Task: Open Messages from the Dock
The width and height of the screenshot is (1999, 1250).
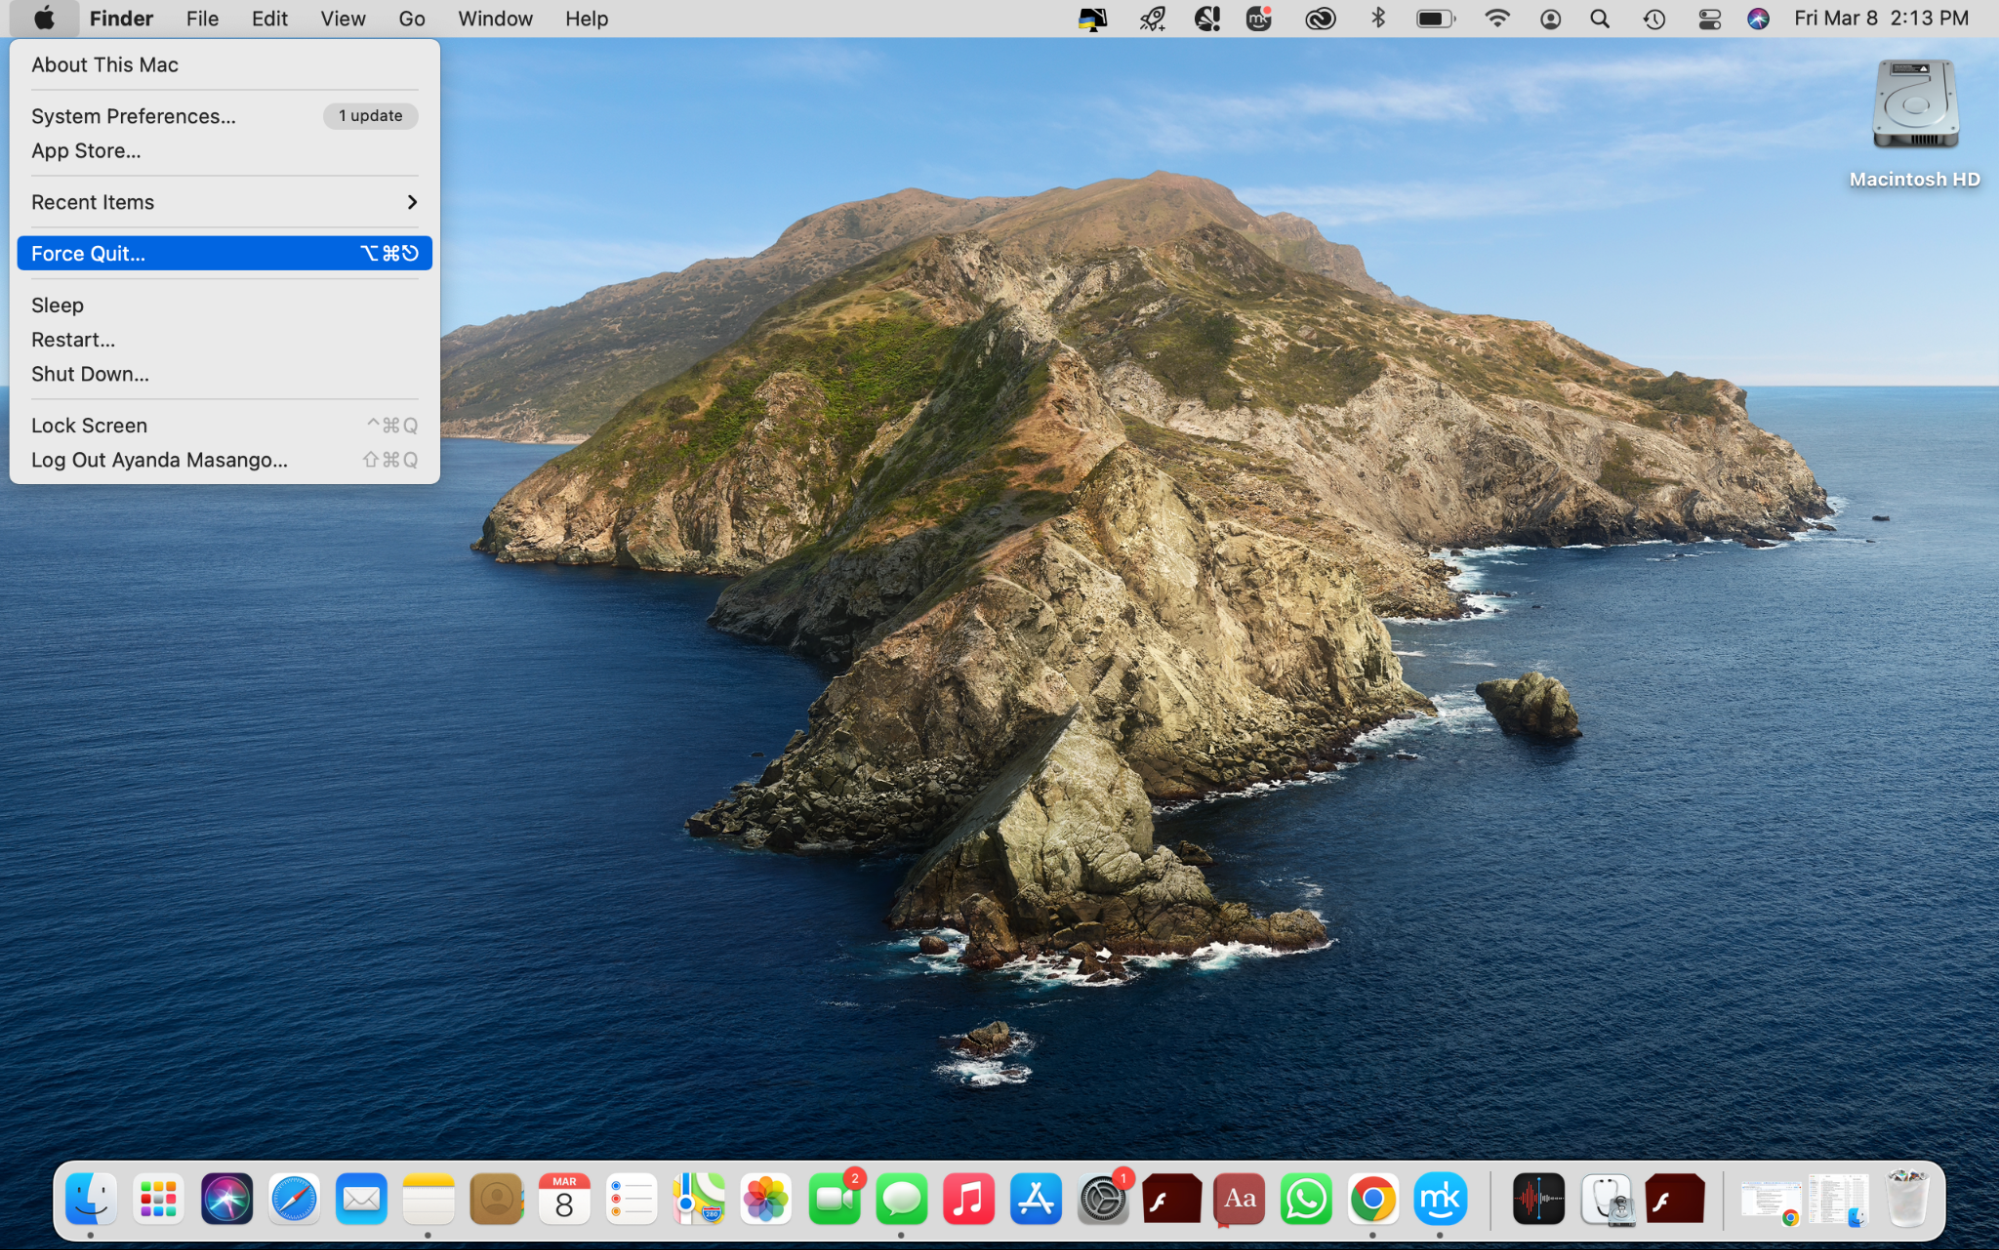Action: 901,1199
